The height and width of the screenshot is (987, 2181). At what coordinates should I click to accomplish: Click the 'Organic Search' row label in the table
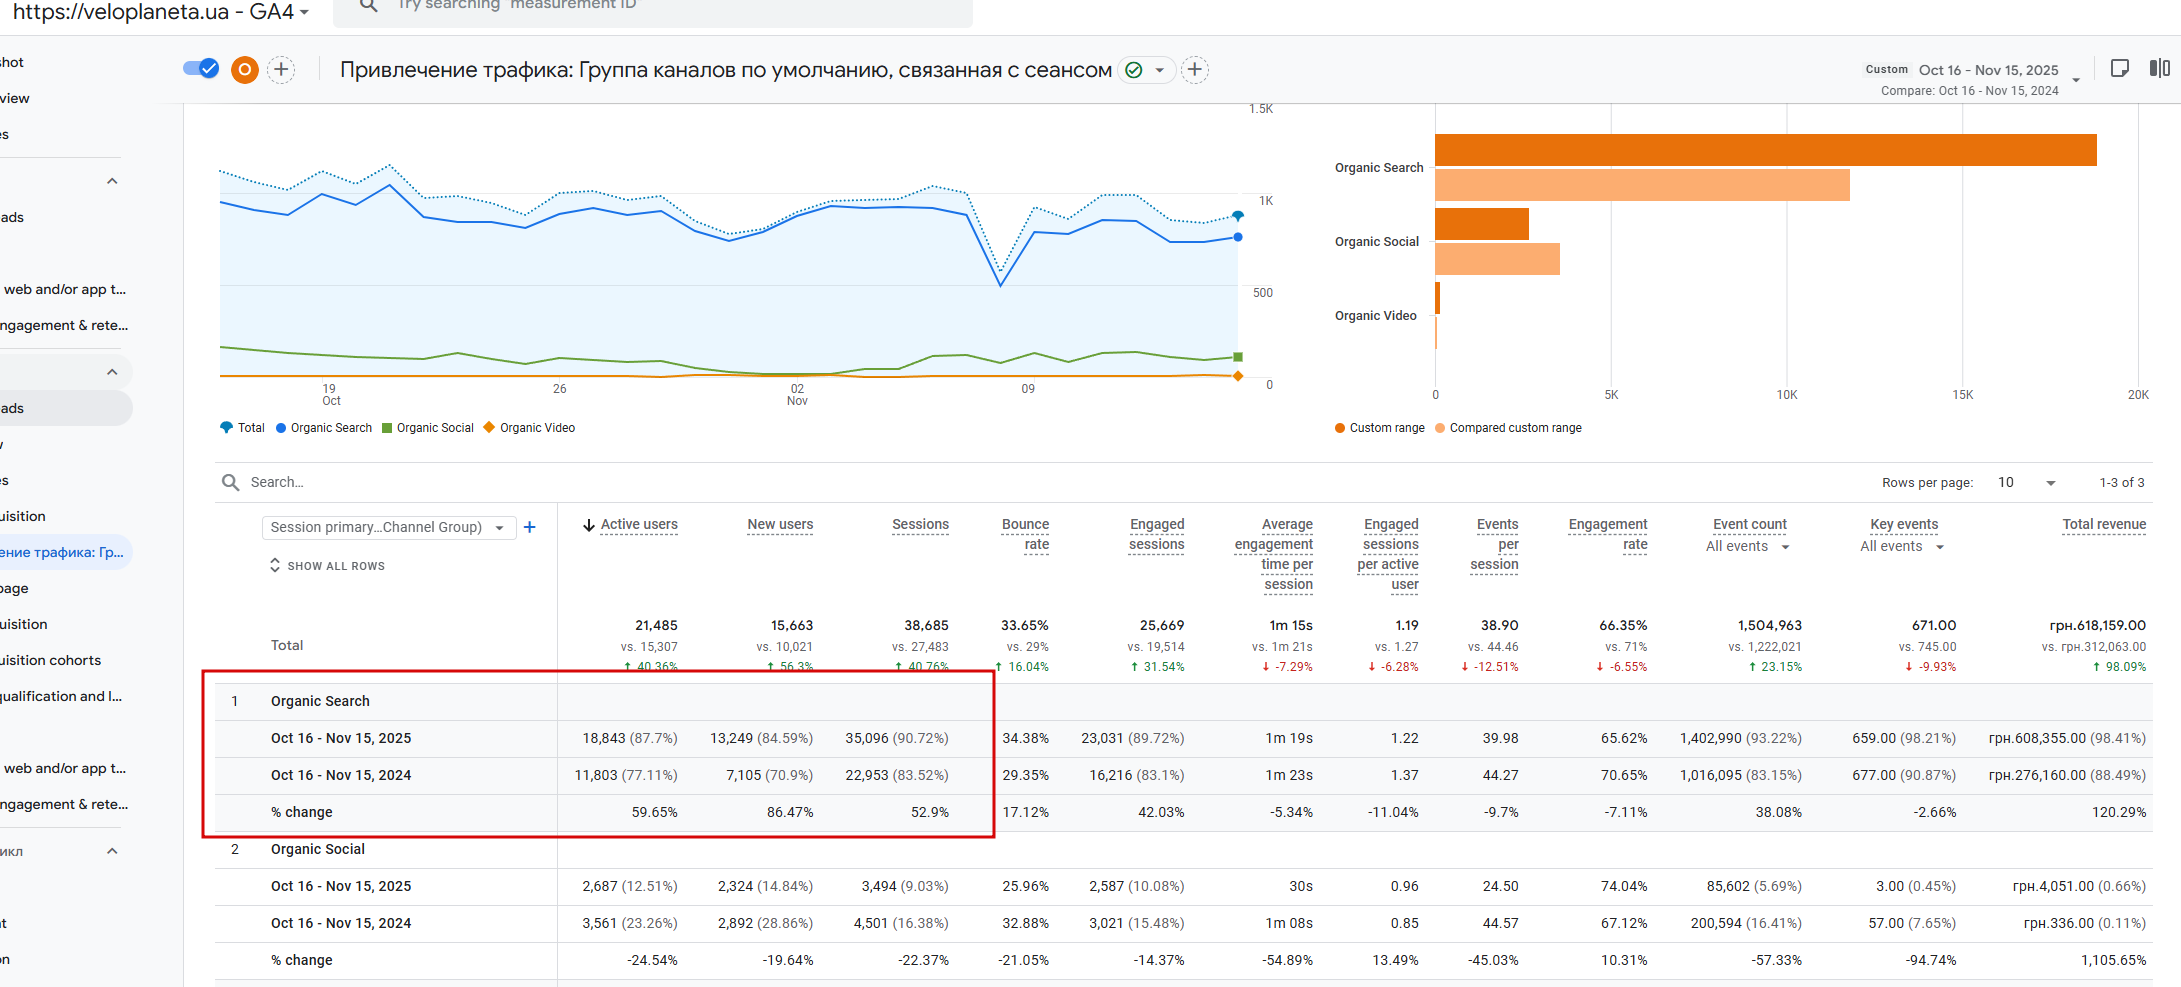[x=320, y=701]
